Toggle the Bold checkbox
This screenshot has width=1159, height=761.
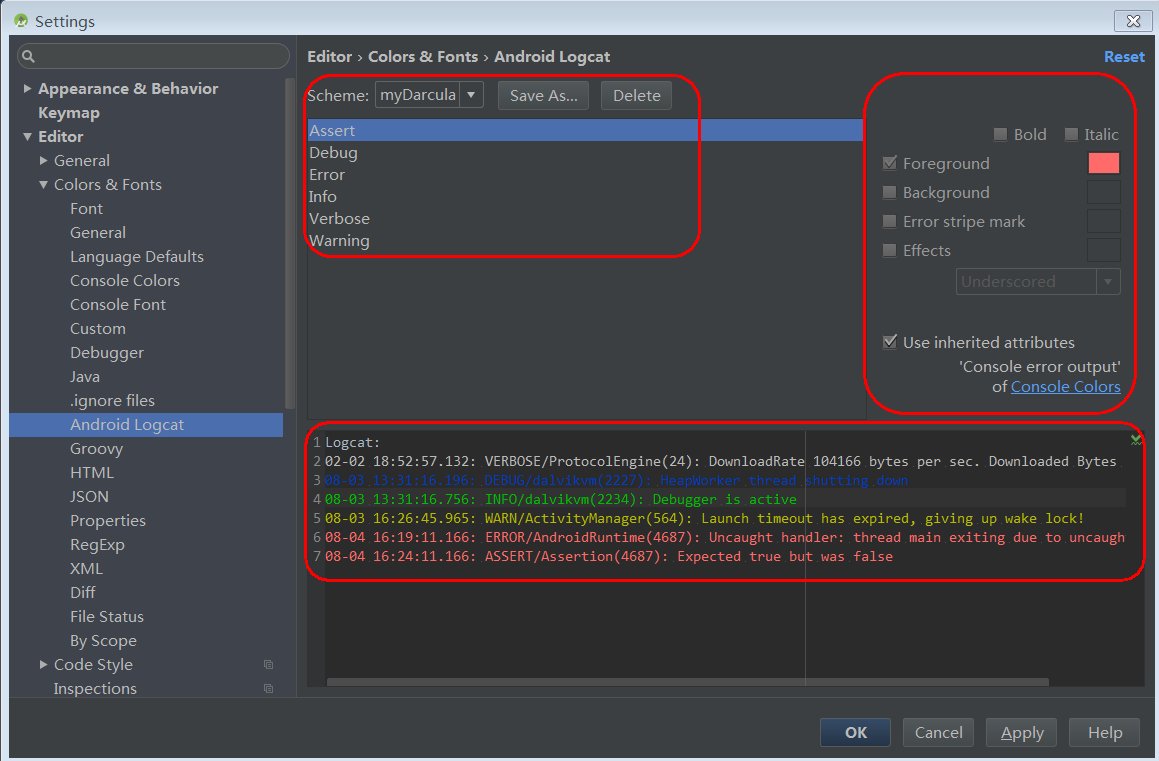[x=1000, y=134]
